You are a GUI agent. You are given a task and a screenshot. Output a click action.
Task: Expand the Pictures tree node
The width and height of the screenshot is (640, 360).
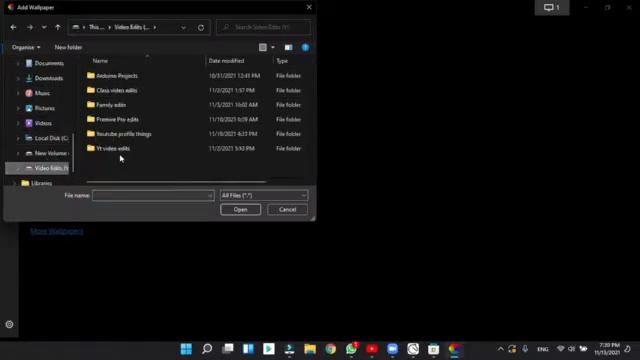point(18,108)
